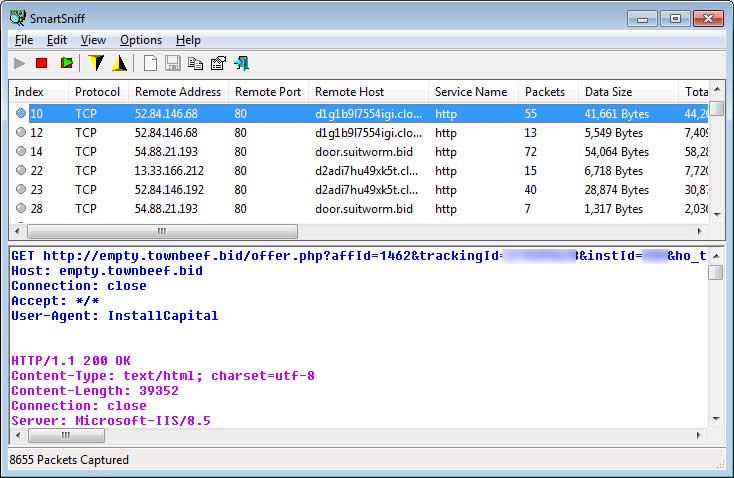734x478 pixels.
Task: Click door.suitworm.bid host in row 14
Action: [x=364, y=152]
